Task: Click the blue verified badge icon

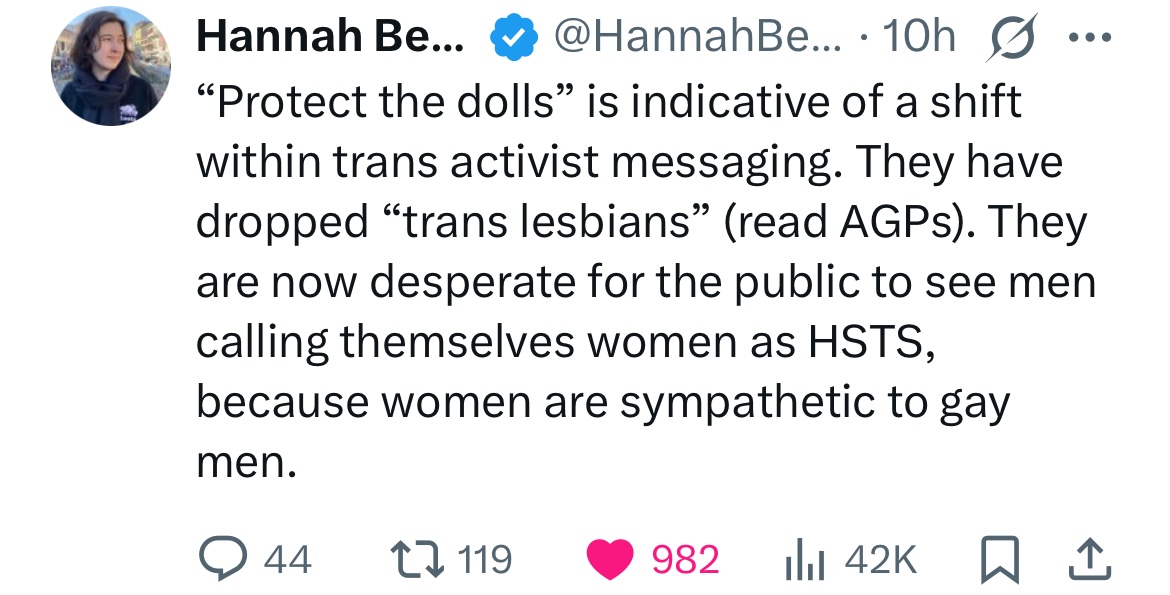Action: click(x=513, y=37)
